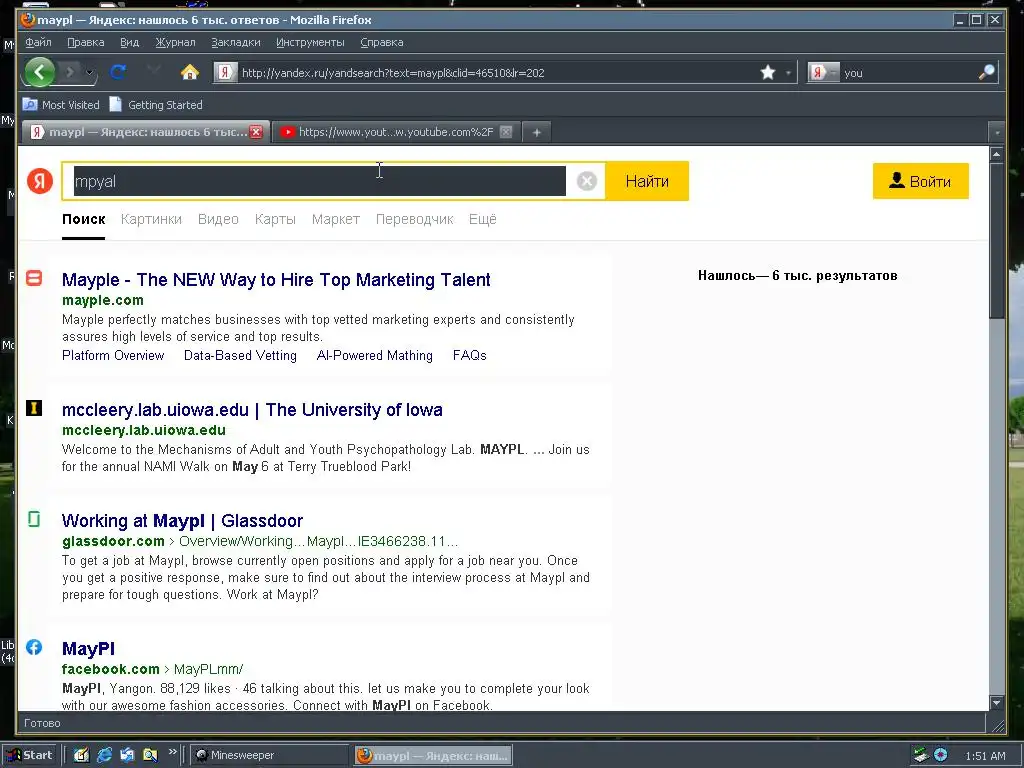Click the page scrollbar up arrow

pyautogui.click(x=997, y=155)
